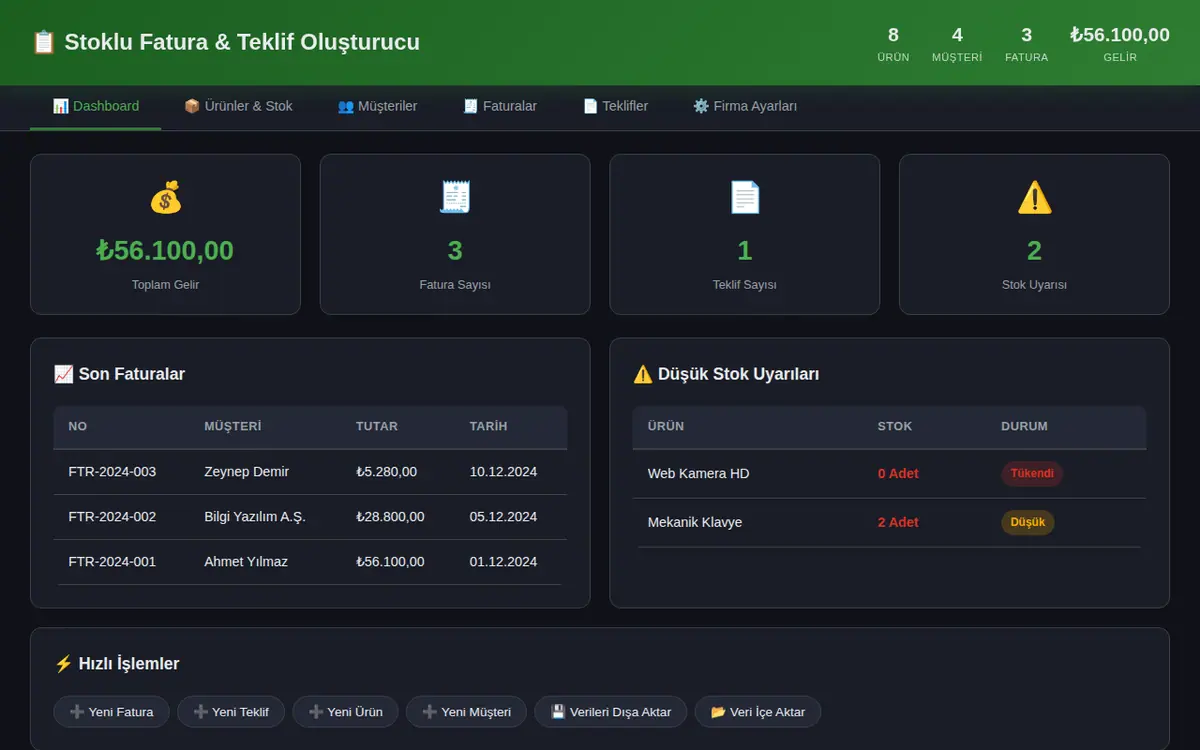1200x750 pixels.
Task: Switch to the Ürünler & Stok tab
Action: click(238, 106)
